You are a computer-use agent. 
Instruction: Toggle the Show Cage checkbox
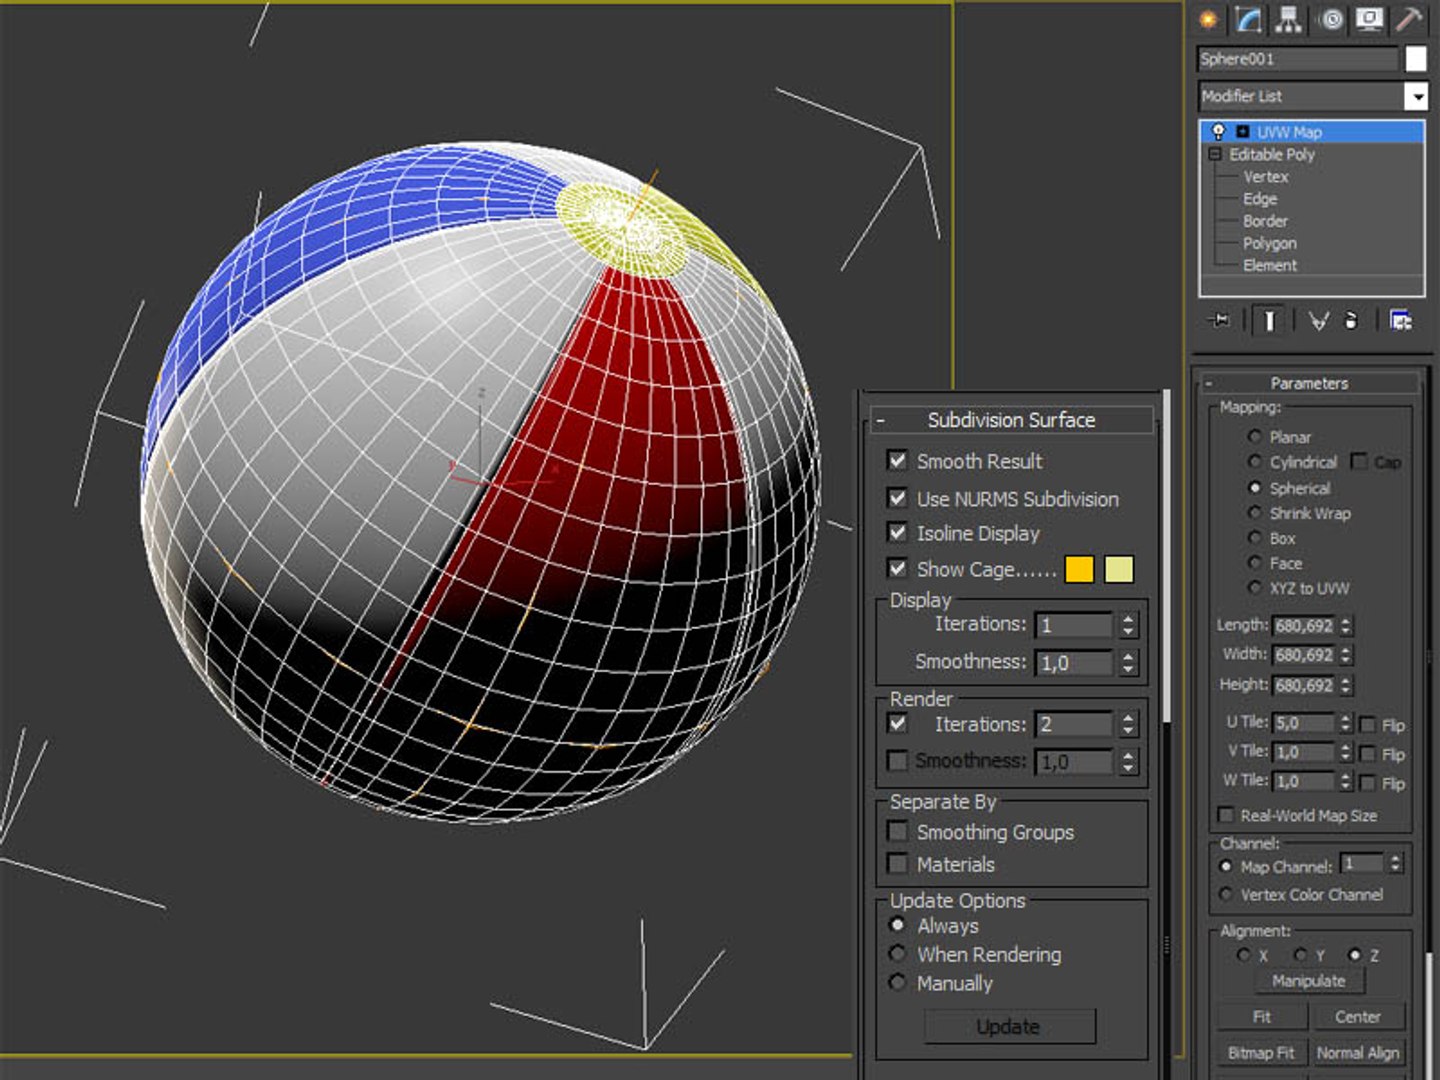point(898,568)
